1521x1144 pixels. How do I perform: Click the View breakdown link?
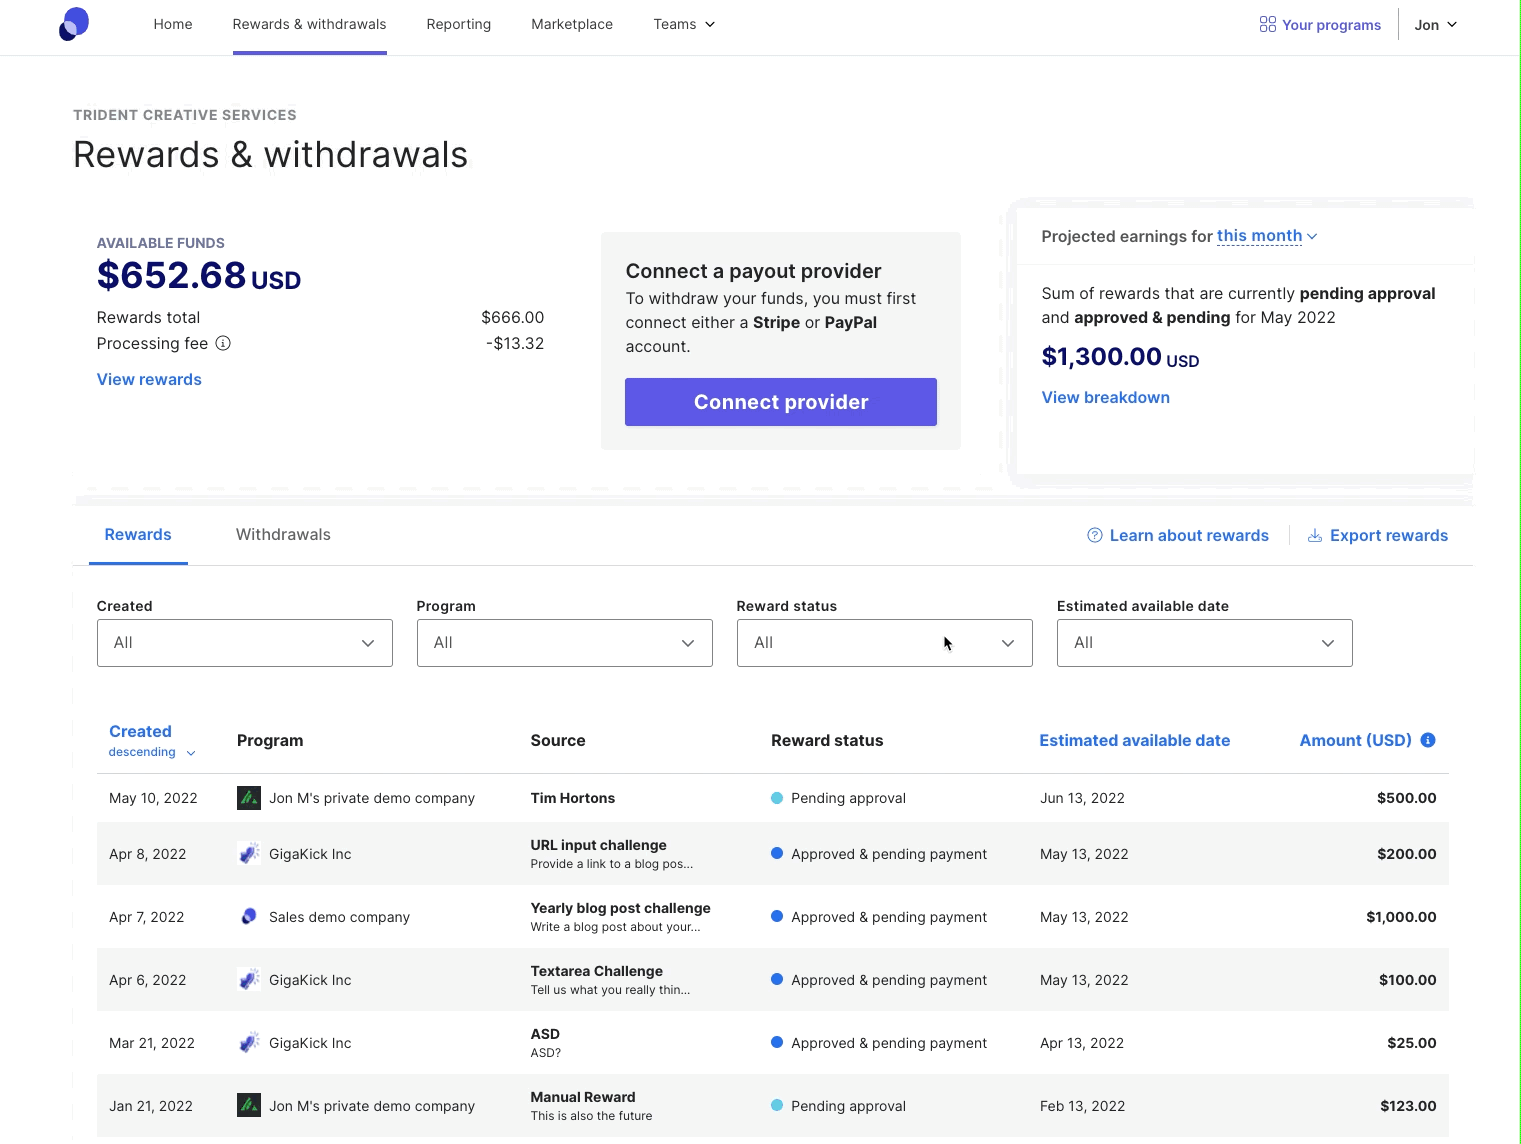click(1106, 397)
